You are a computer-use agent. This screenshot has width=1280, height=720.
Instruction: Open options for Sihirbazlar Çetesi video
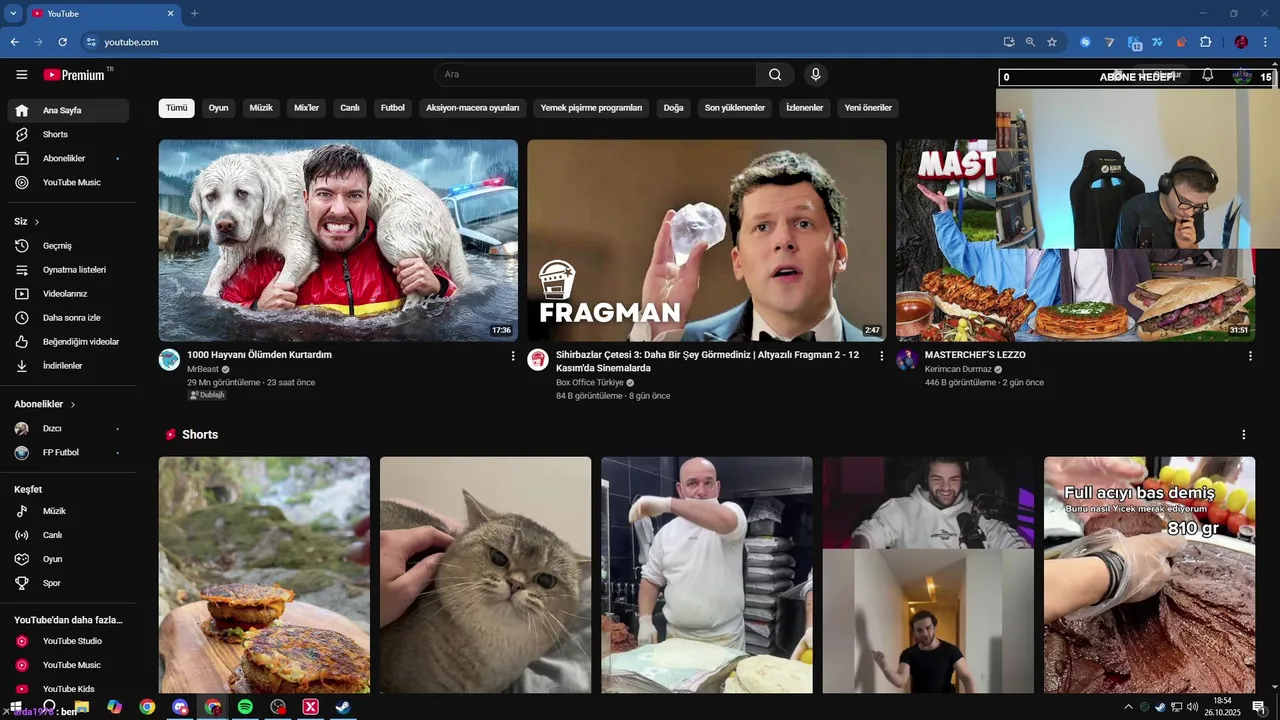882,356
